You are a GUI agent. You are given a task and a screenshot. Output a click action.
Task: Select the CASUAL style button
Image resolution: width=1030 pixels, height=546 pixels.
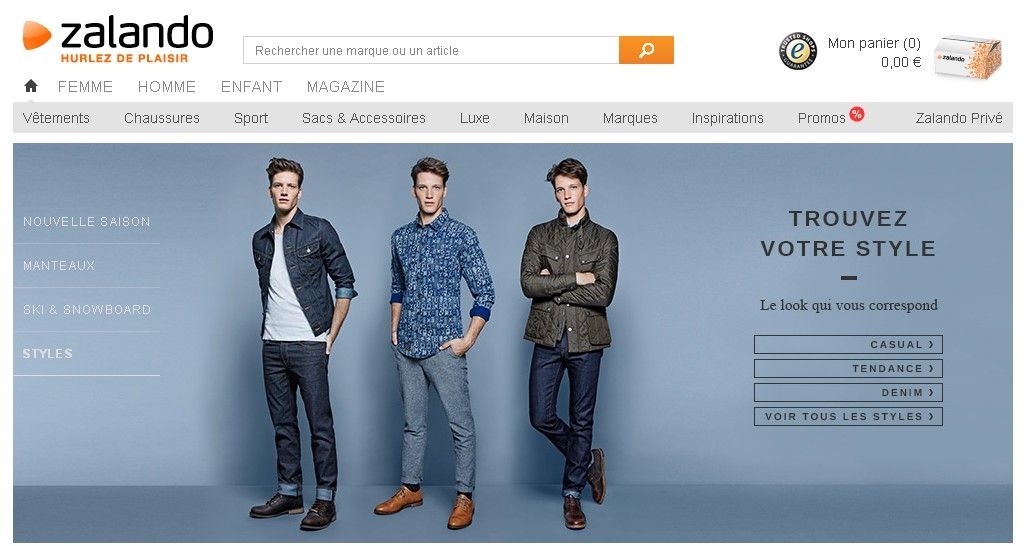point(848,344)
